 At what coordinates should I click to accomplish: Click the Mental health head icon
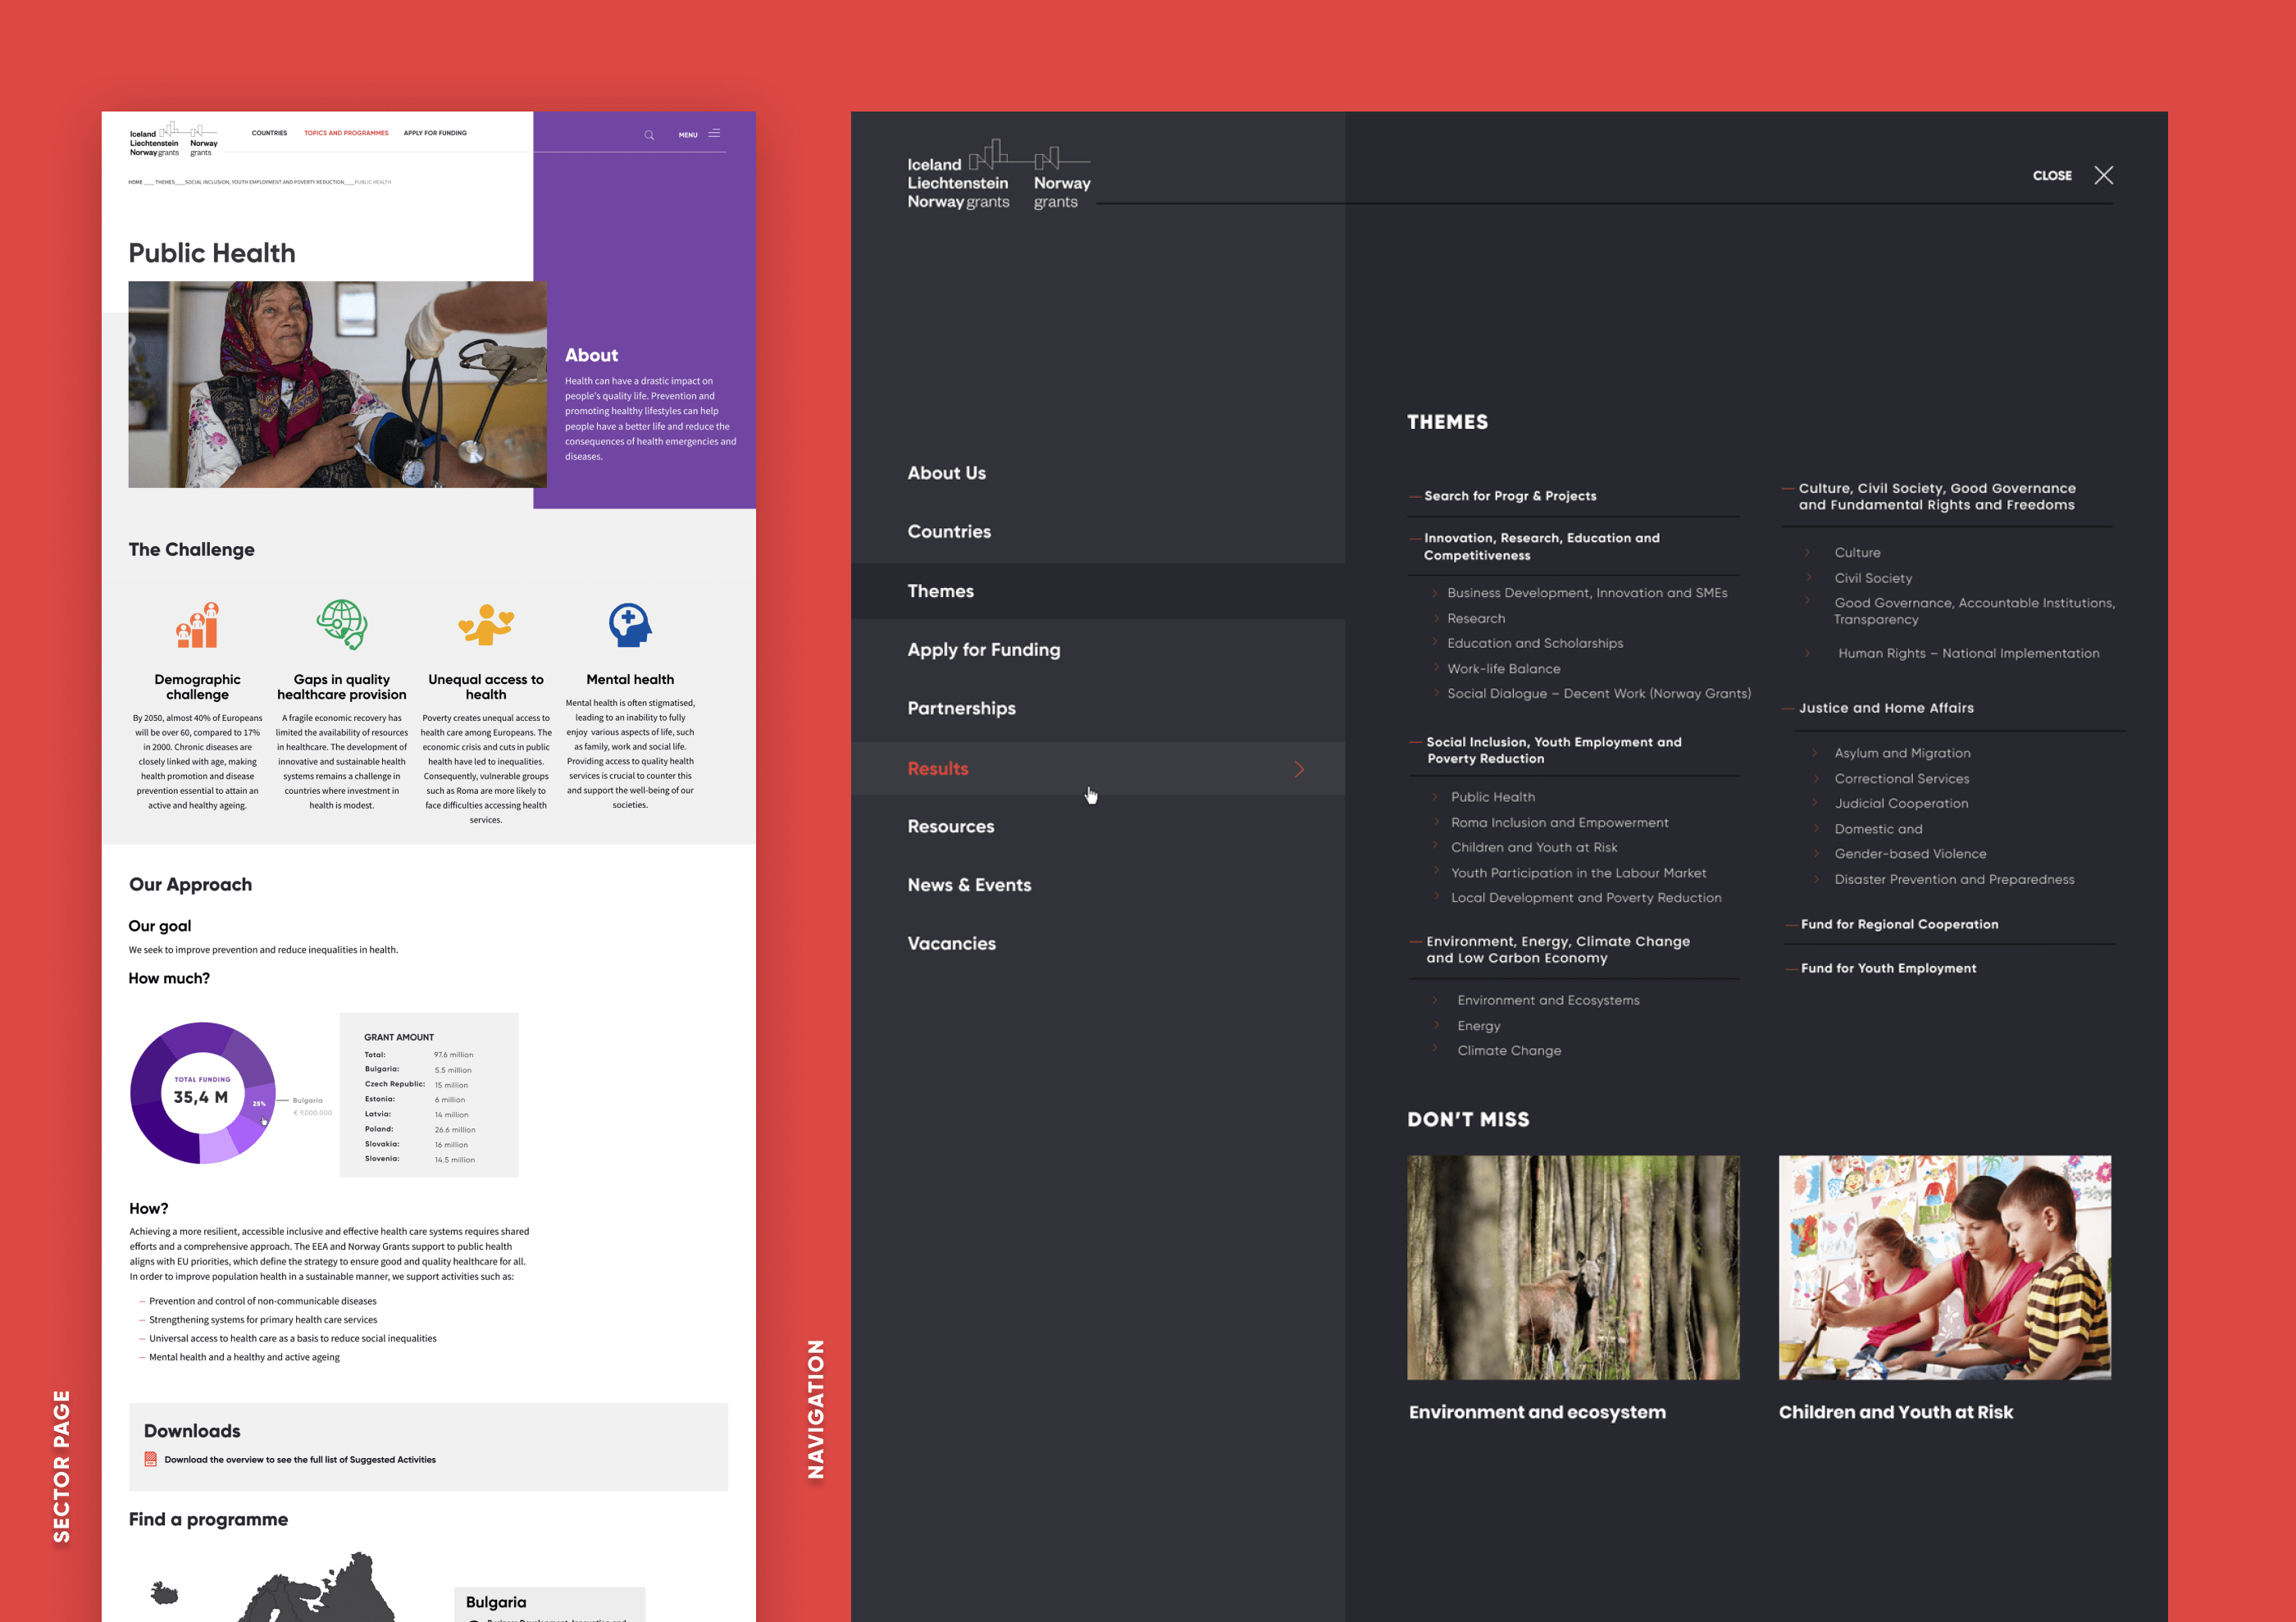coord(630,625)
